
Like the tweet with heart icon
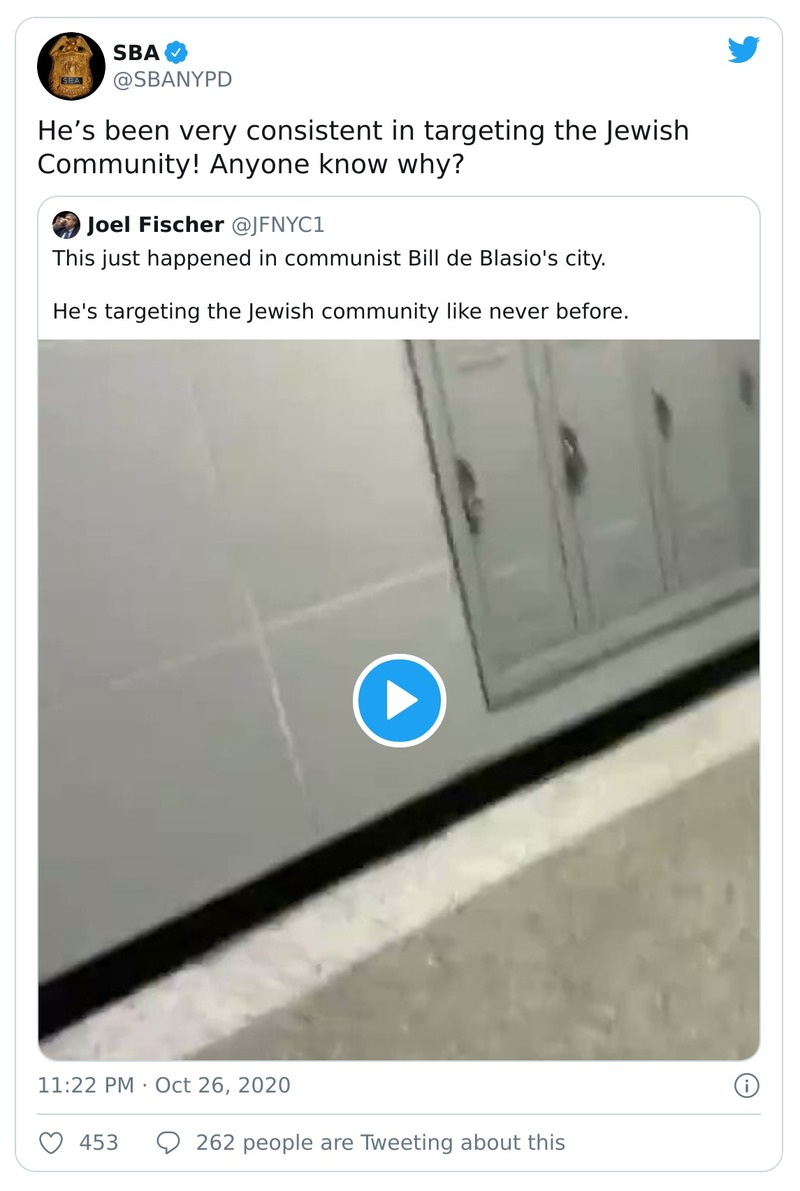(51, 1143)
